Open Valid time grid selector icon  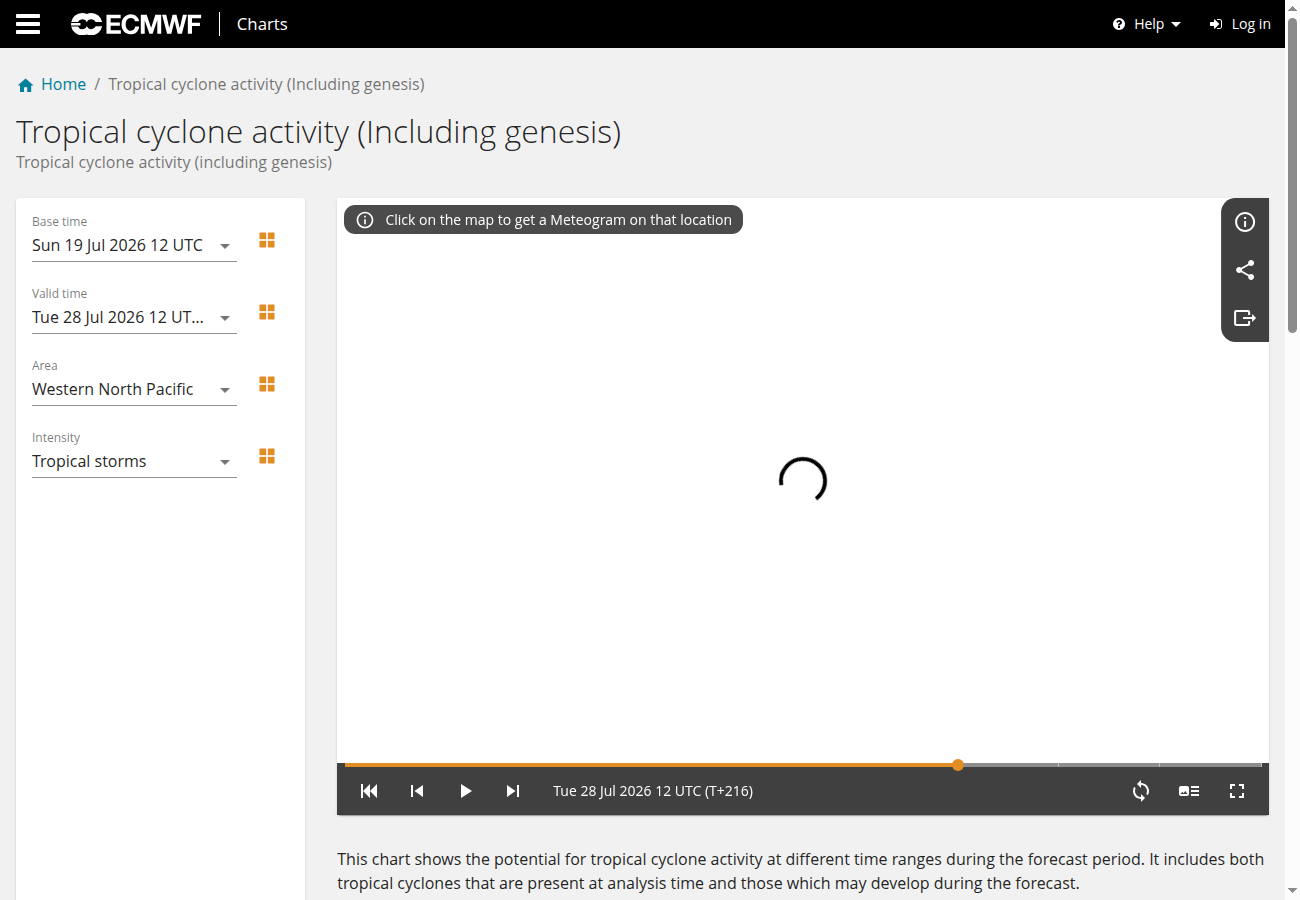coord(267,312)
